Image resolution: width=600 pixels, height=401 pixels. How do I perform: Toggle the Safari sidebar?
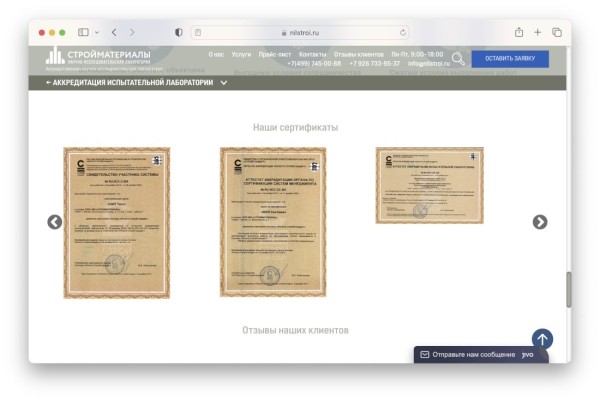click(x=83, y=32)
